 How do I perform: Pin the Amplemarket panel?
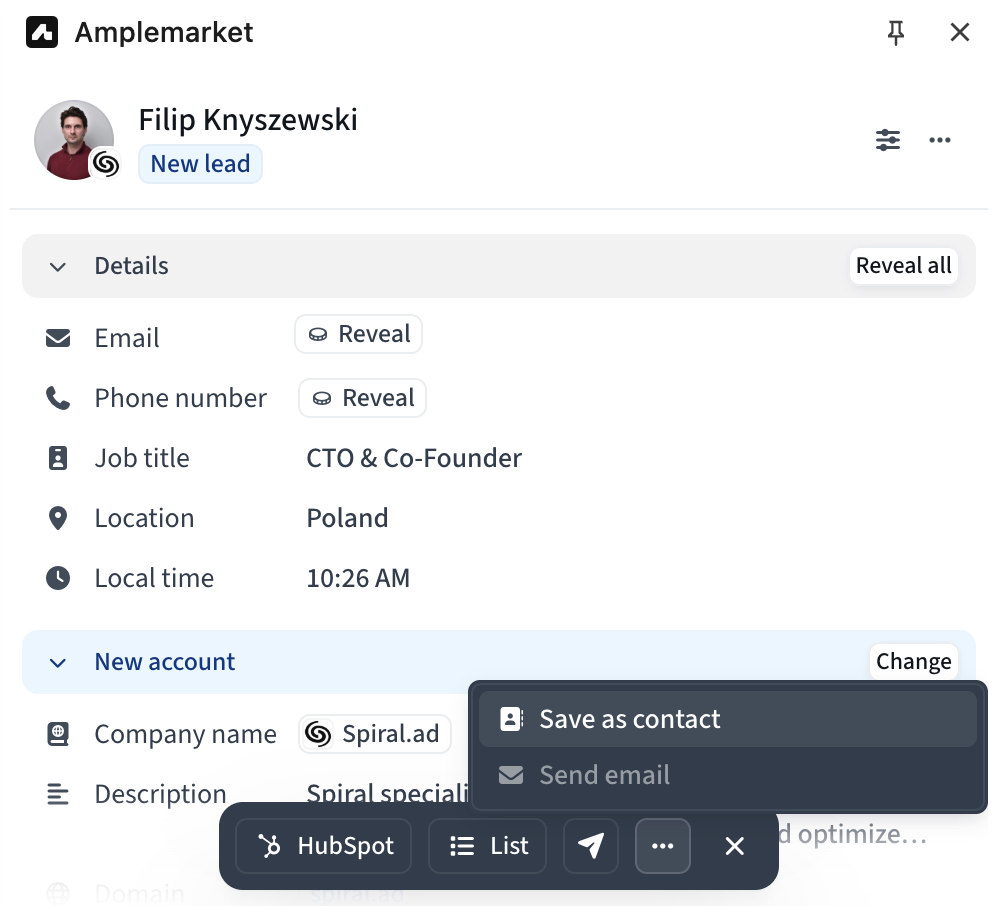(x=895, y=33)
